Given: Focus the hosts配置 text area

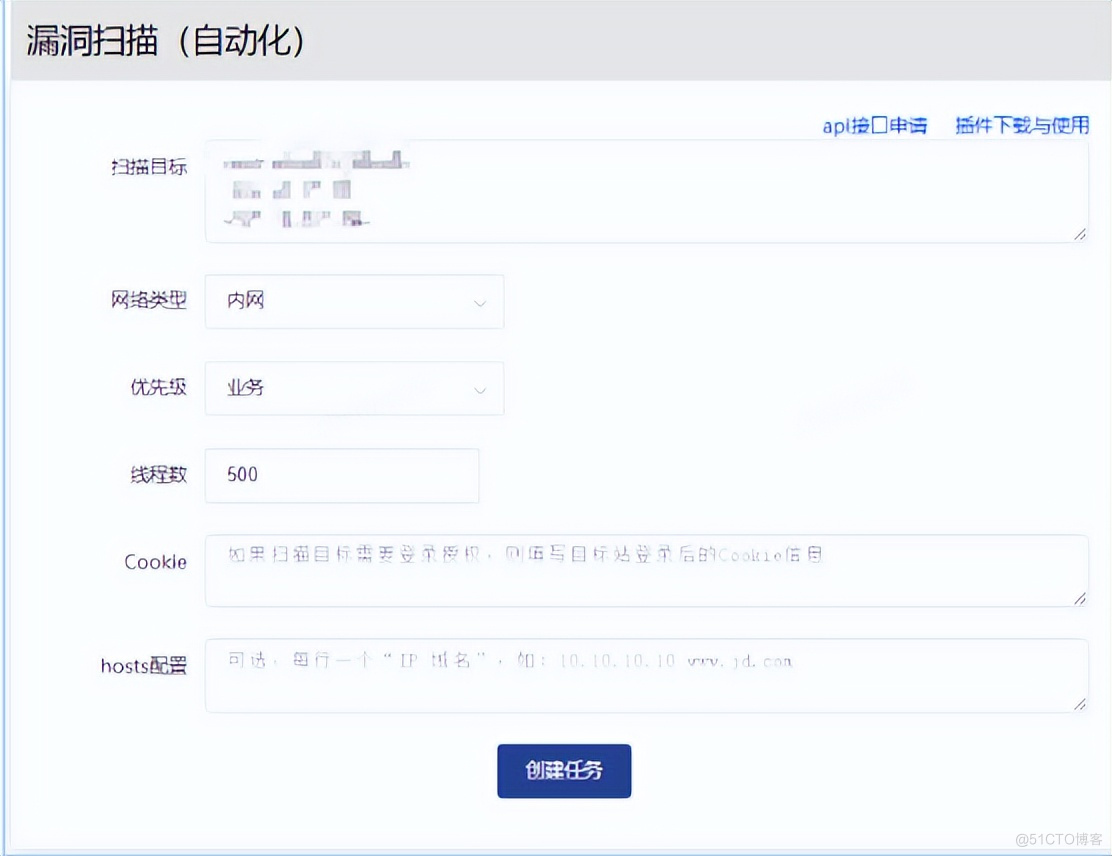Looking at the screenshot, I should pyautogui.click(x=646, y=676).
